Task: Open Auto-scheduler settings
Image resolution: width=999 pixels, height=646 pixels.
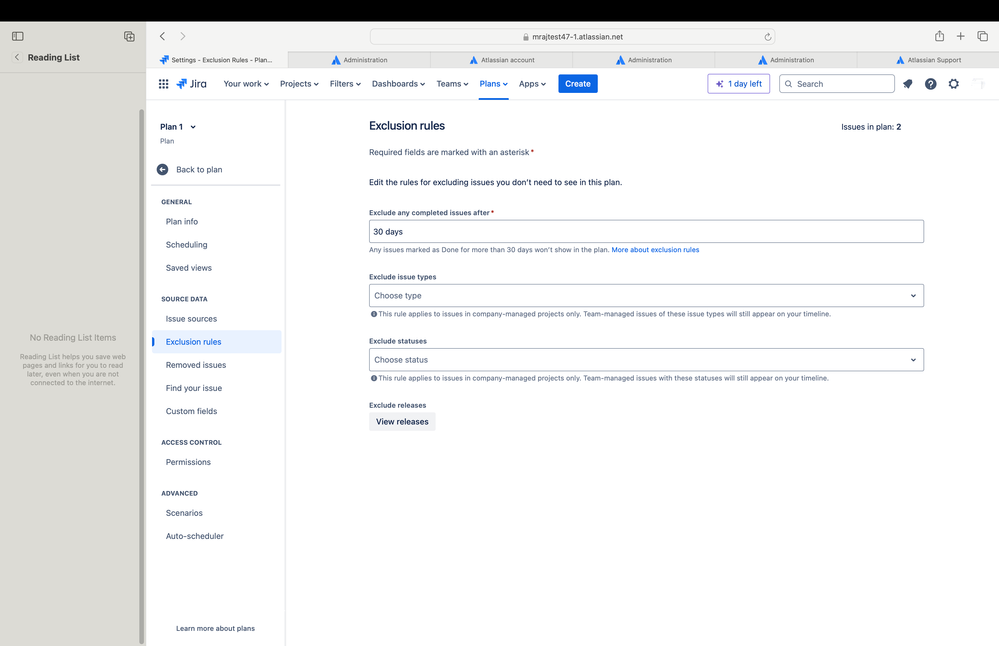Action: pos(194,536)
